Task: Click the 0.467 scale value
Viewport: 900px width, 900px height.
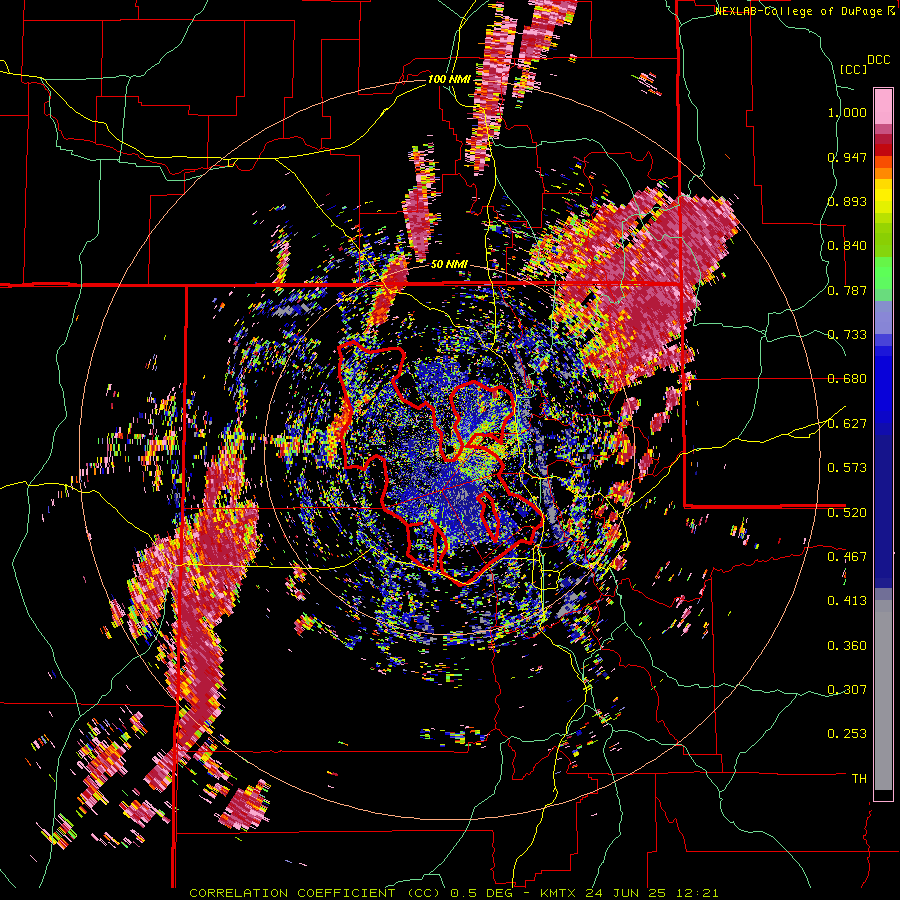Action: [847, 556]
